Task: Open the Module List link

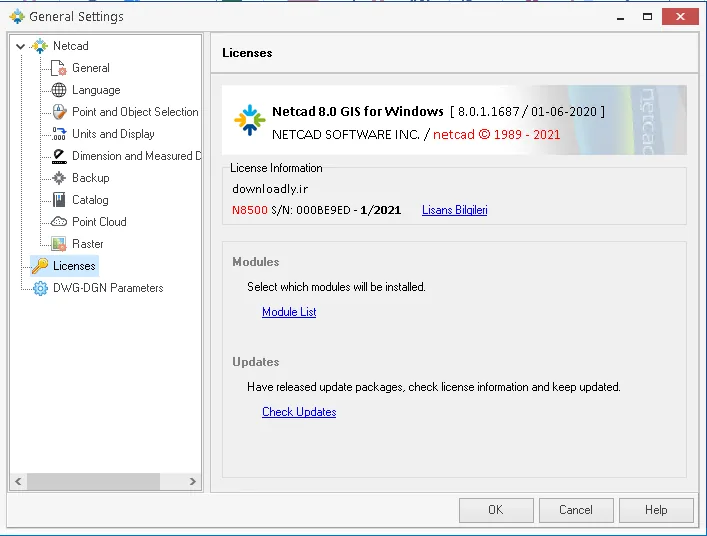Action: click(289, 312)
